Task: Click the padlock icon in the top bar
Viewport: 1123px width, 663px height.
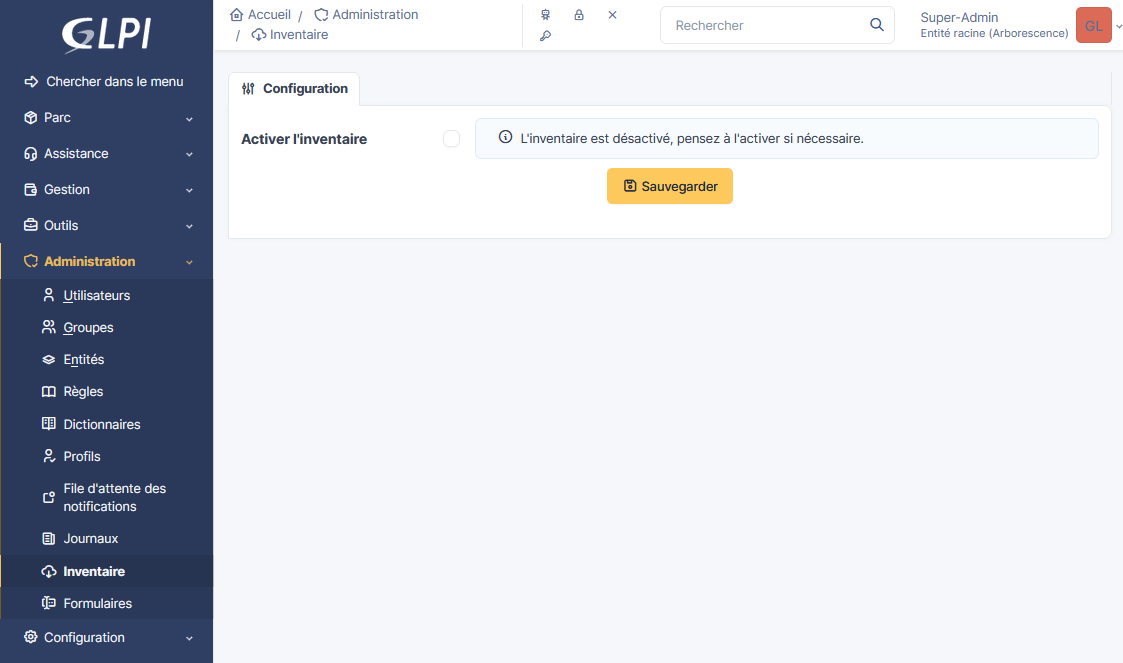Action: (579, 14)
